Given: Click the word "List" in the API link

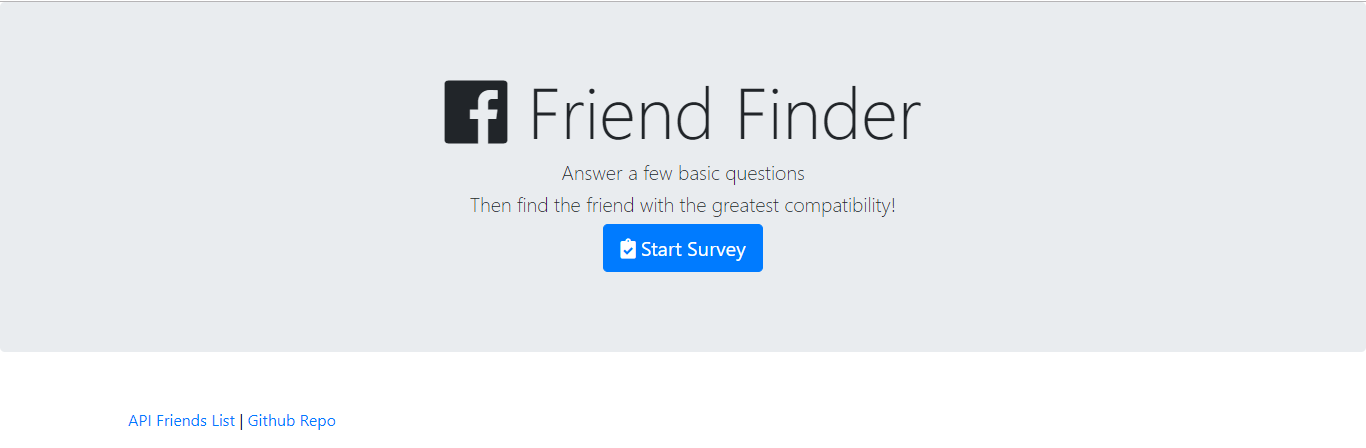Looking at the screenshot, I should pos(223,421).
